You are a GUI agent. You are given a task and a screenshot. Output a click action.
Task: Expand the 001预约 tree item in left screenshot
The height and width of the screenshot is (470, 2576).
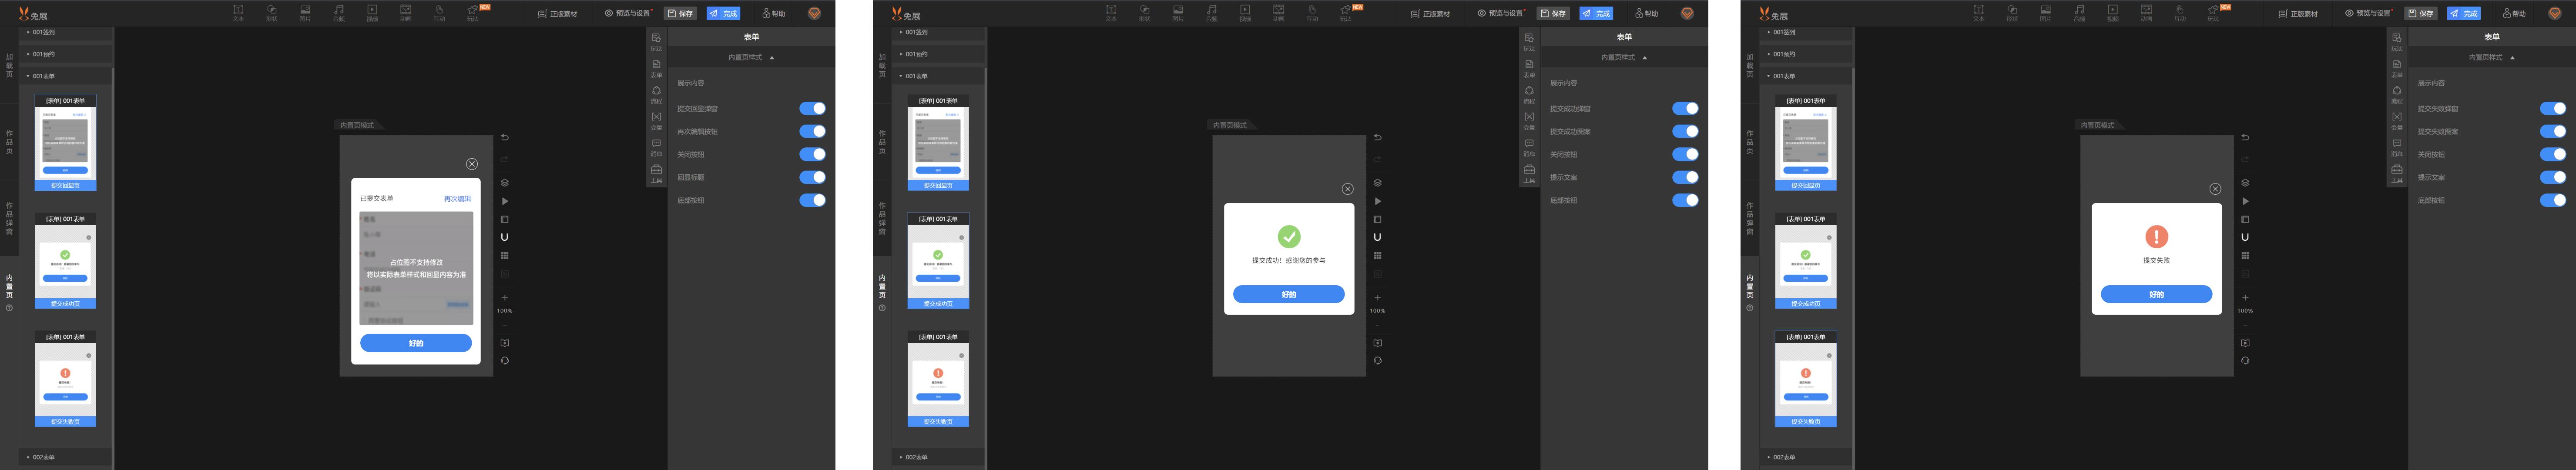tap(65, 54)
